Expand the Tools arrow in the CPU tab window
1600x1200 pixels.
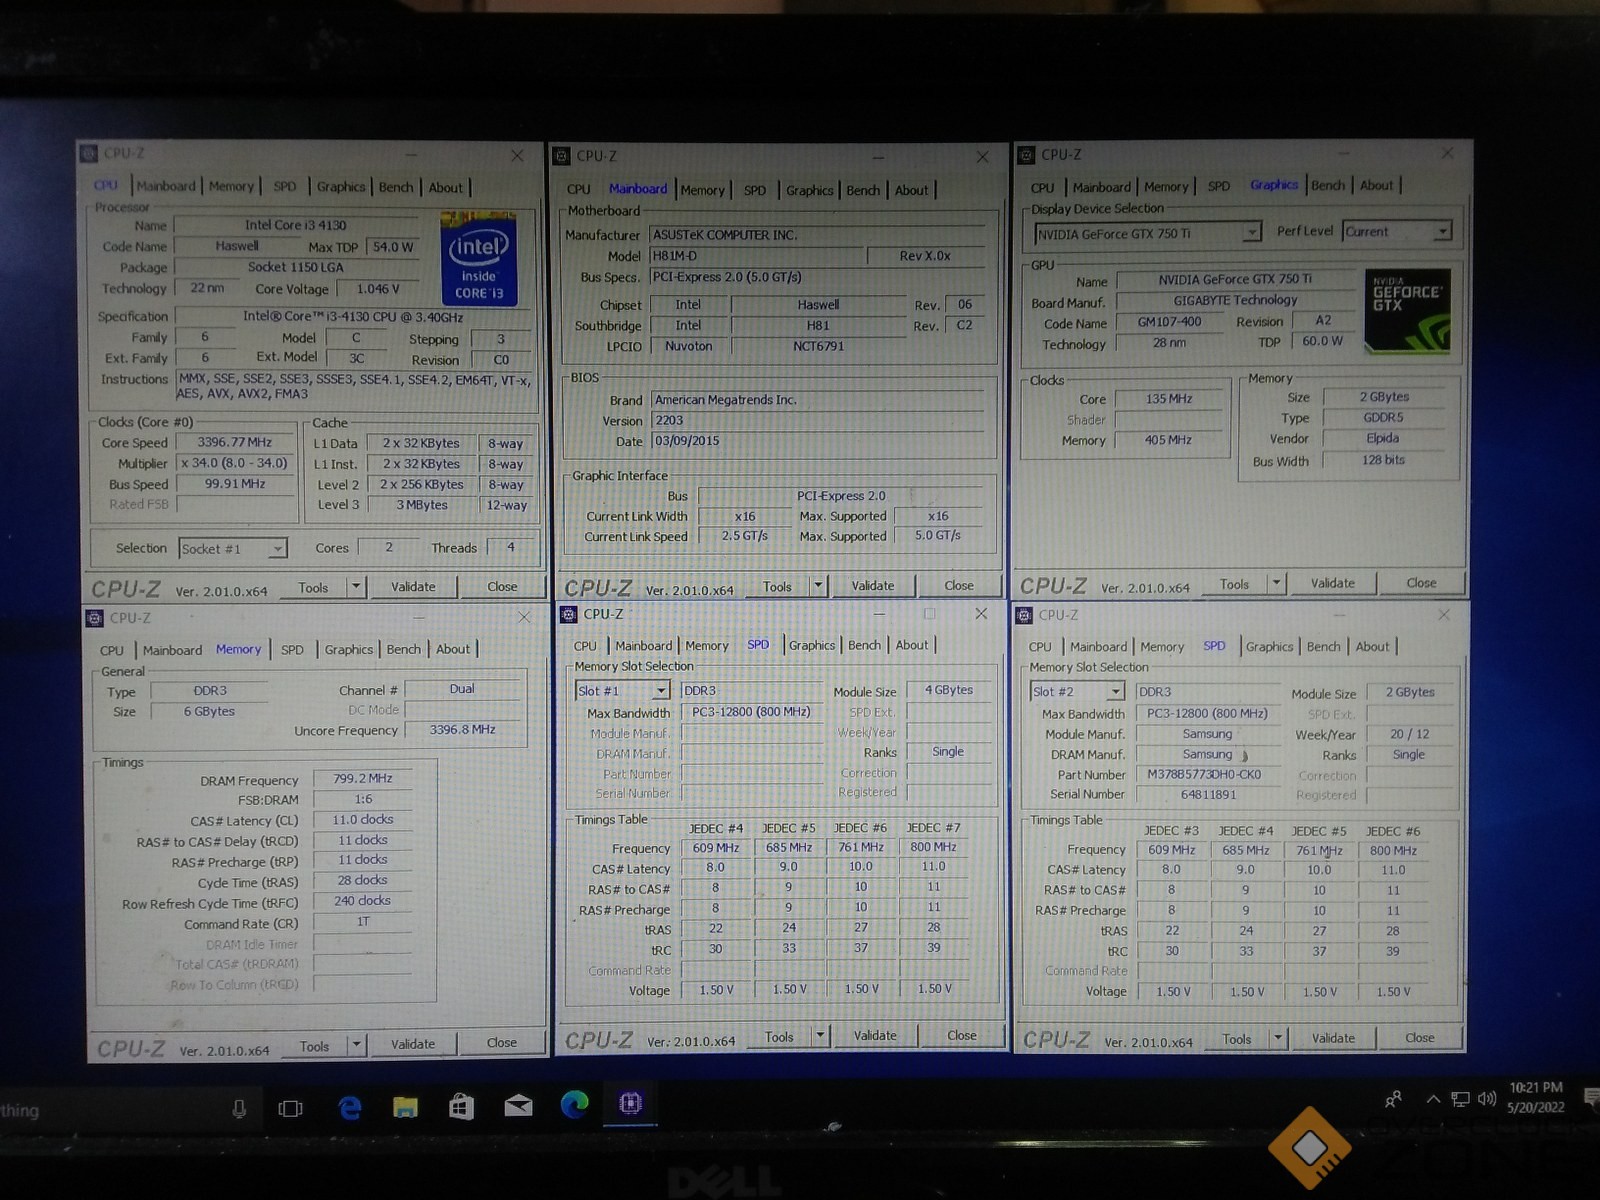point(355,586)
